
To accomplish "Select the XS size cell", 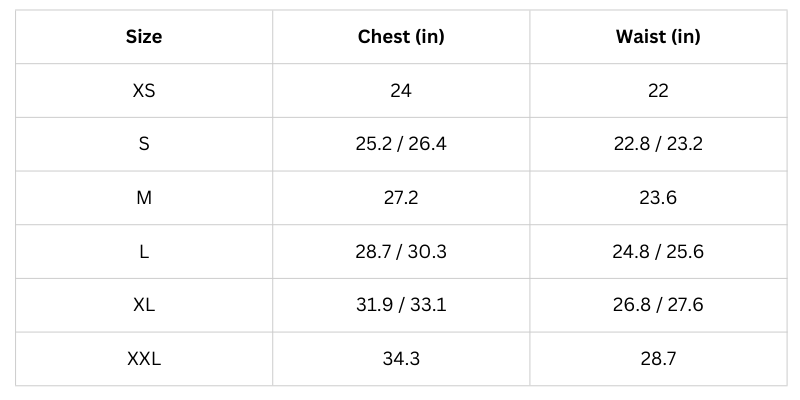I will [x=144, y=90].
